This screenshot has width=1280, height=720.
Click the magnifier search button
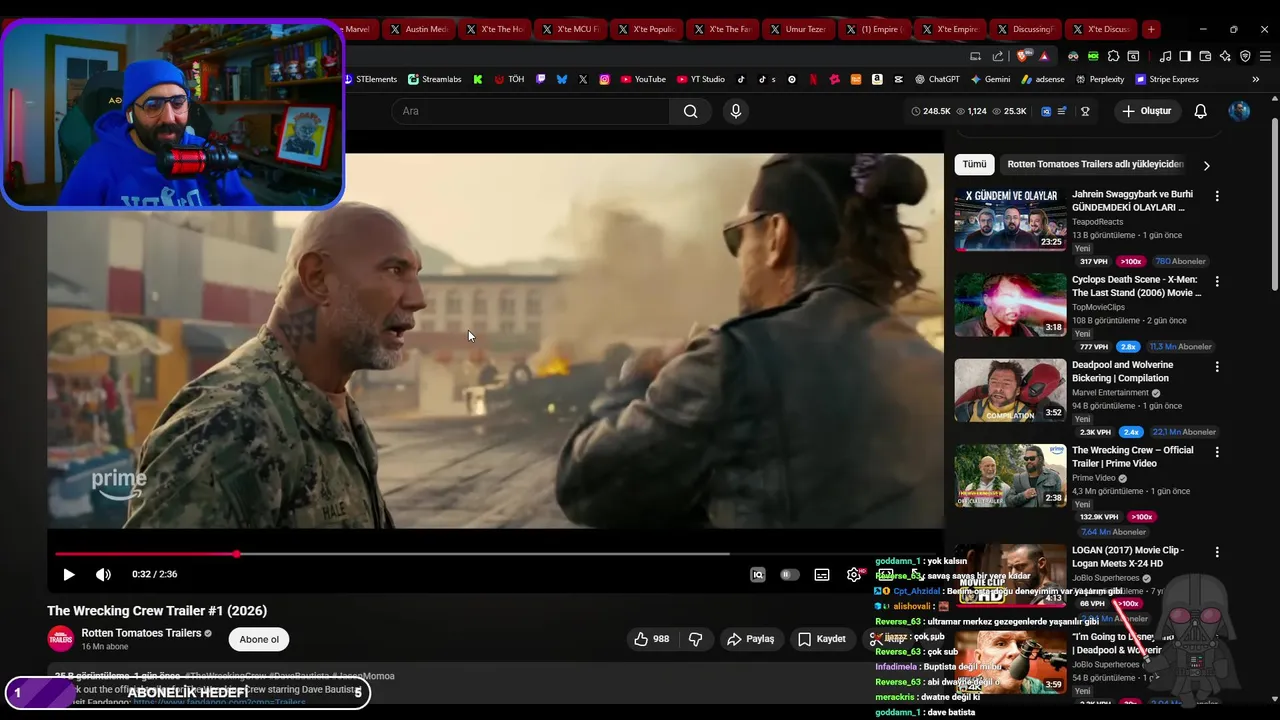coord(690,111)
